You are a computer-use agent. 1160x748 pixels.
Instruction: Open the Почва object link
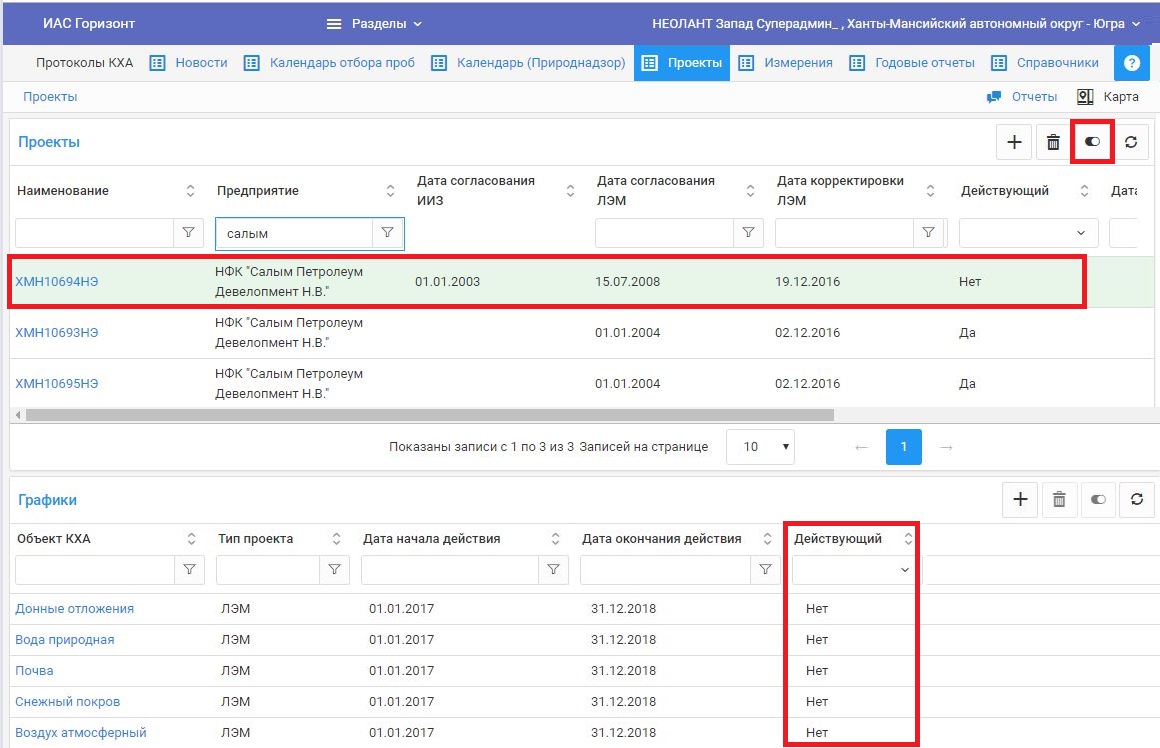(33, 670)
